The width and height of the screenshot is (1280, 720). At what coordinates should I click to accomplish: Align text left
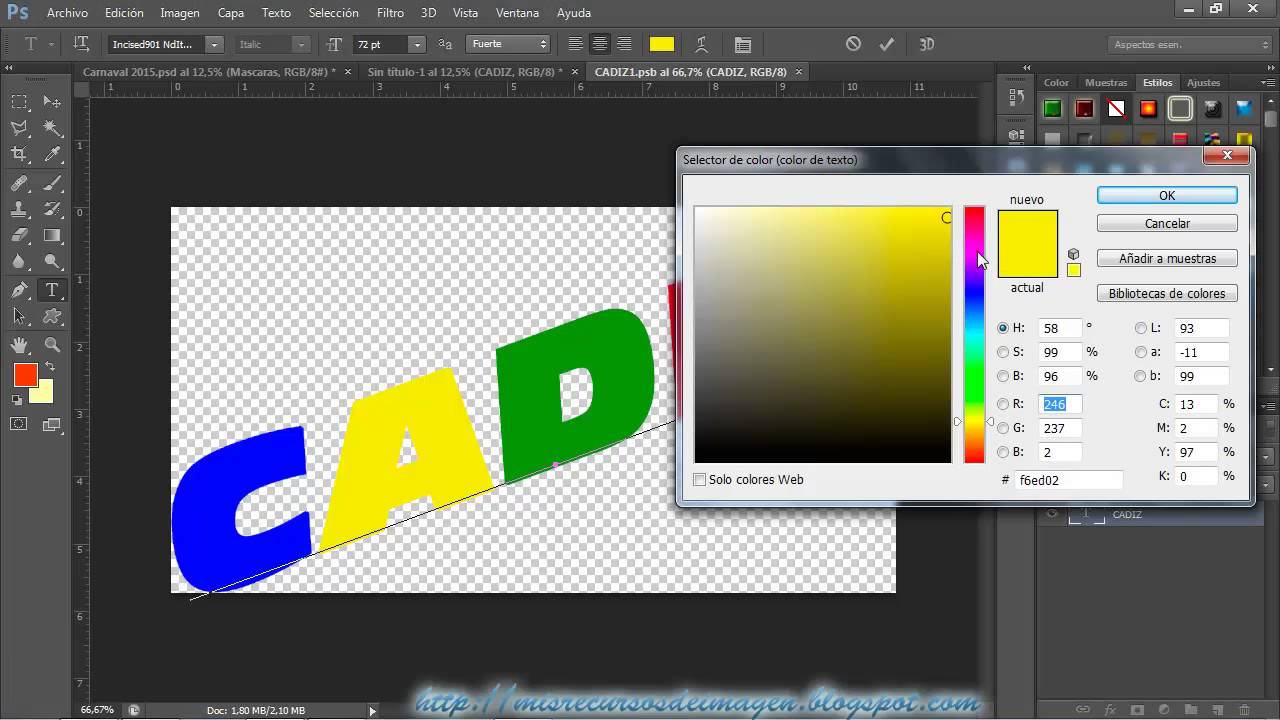tap(575, 44)
